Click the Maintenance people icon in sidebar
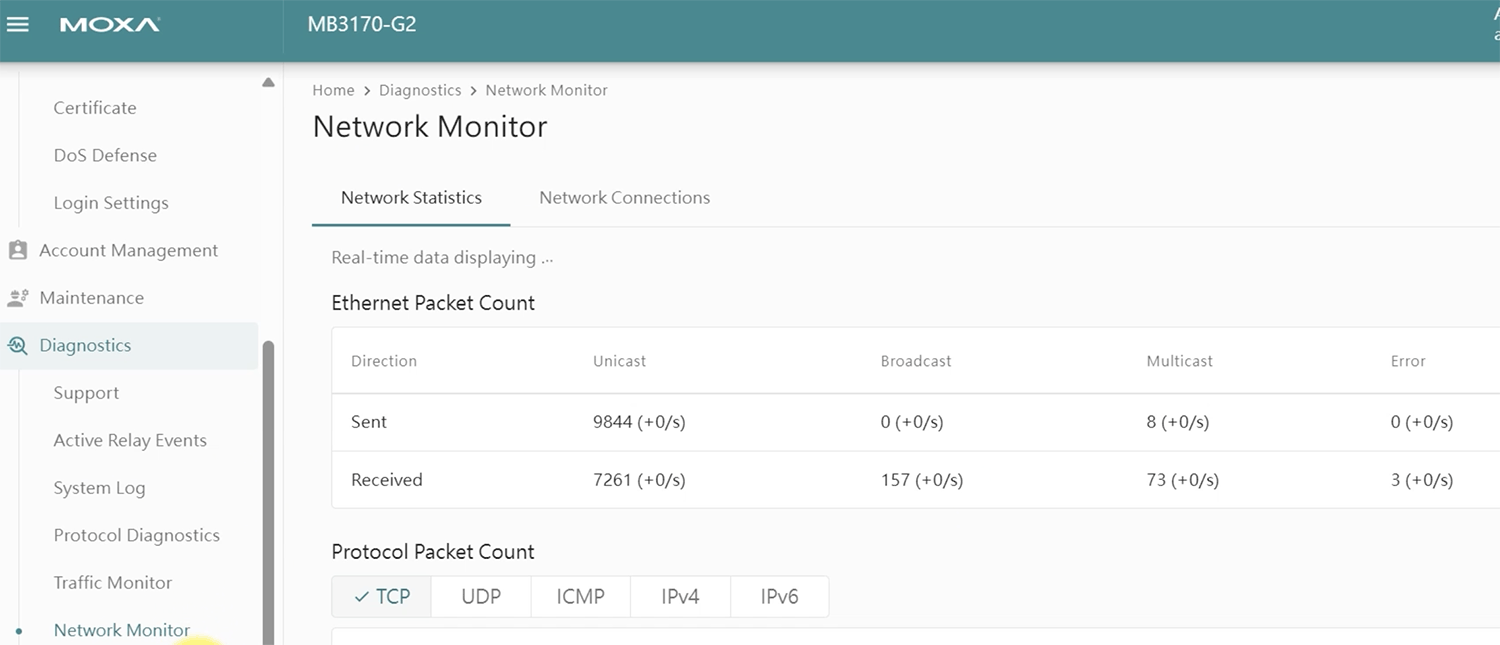The image size is (1500, 645). pos(18,297)
